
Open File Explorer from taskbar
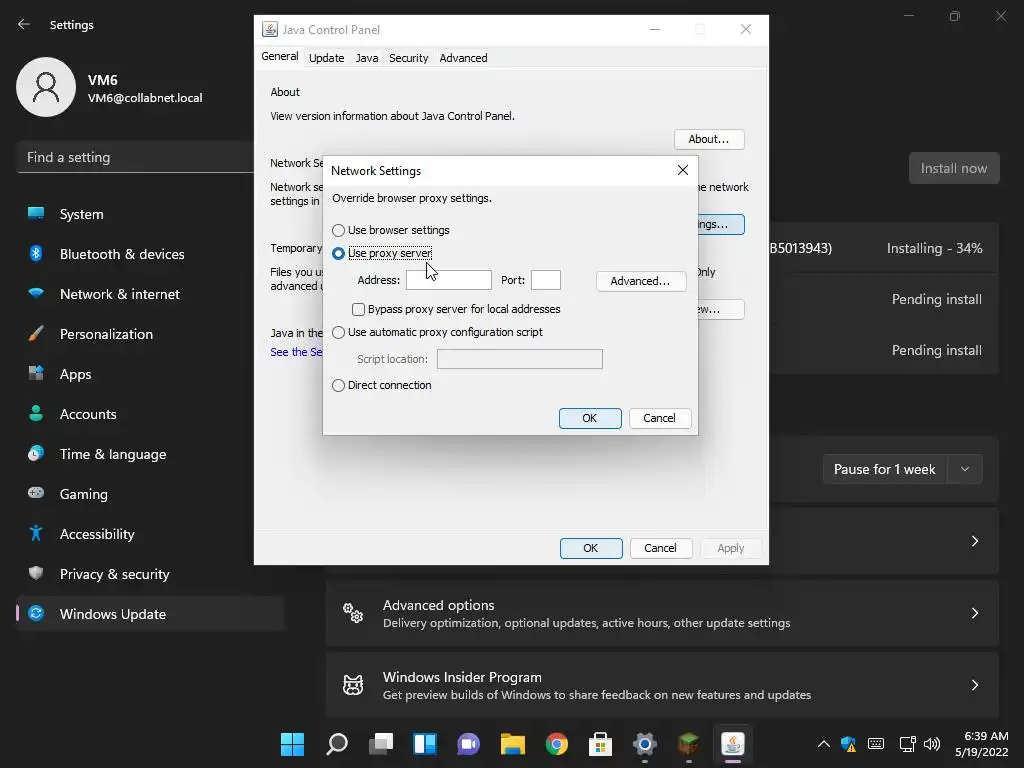[x=513, y=744]
